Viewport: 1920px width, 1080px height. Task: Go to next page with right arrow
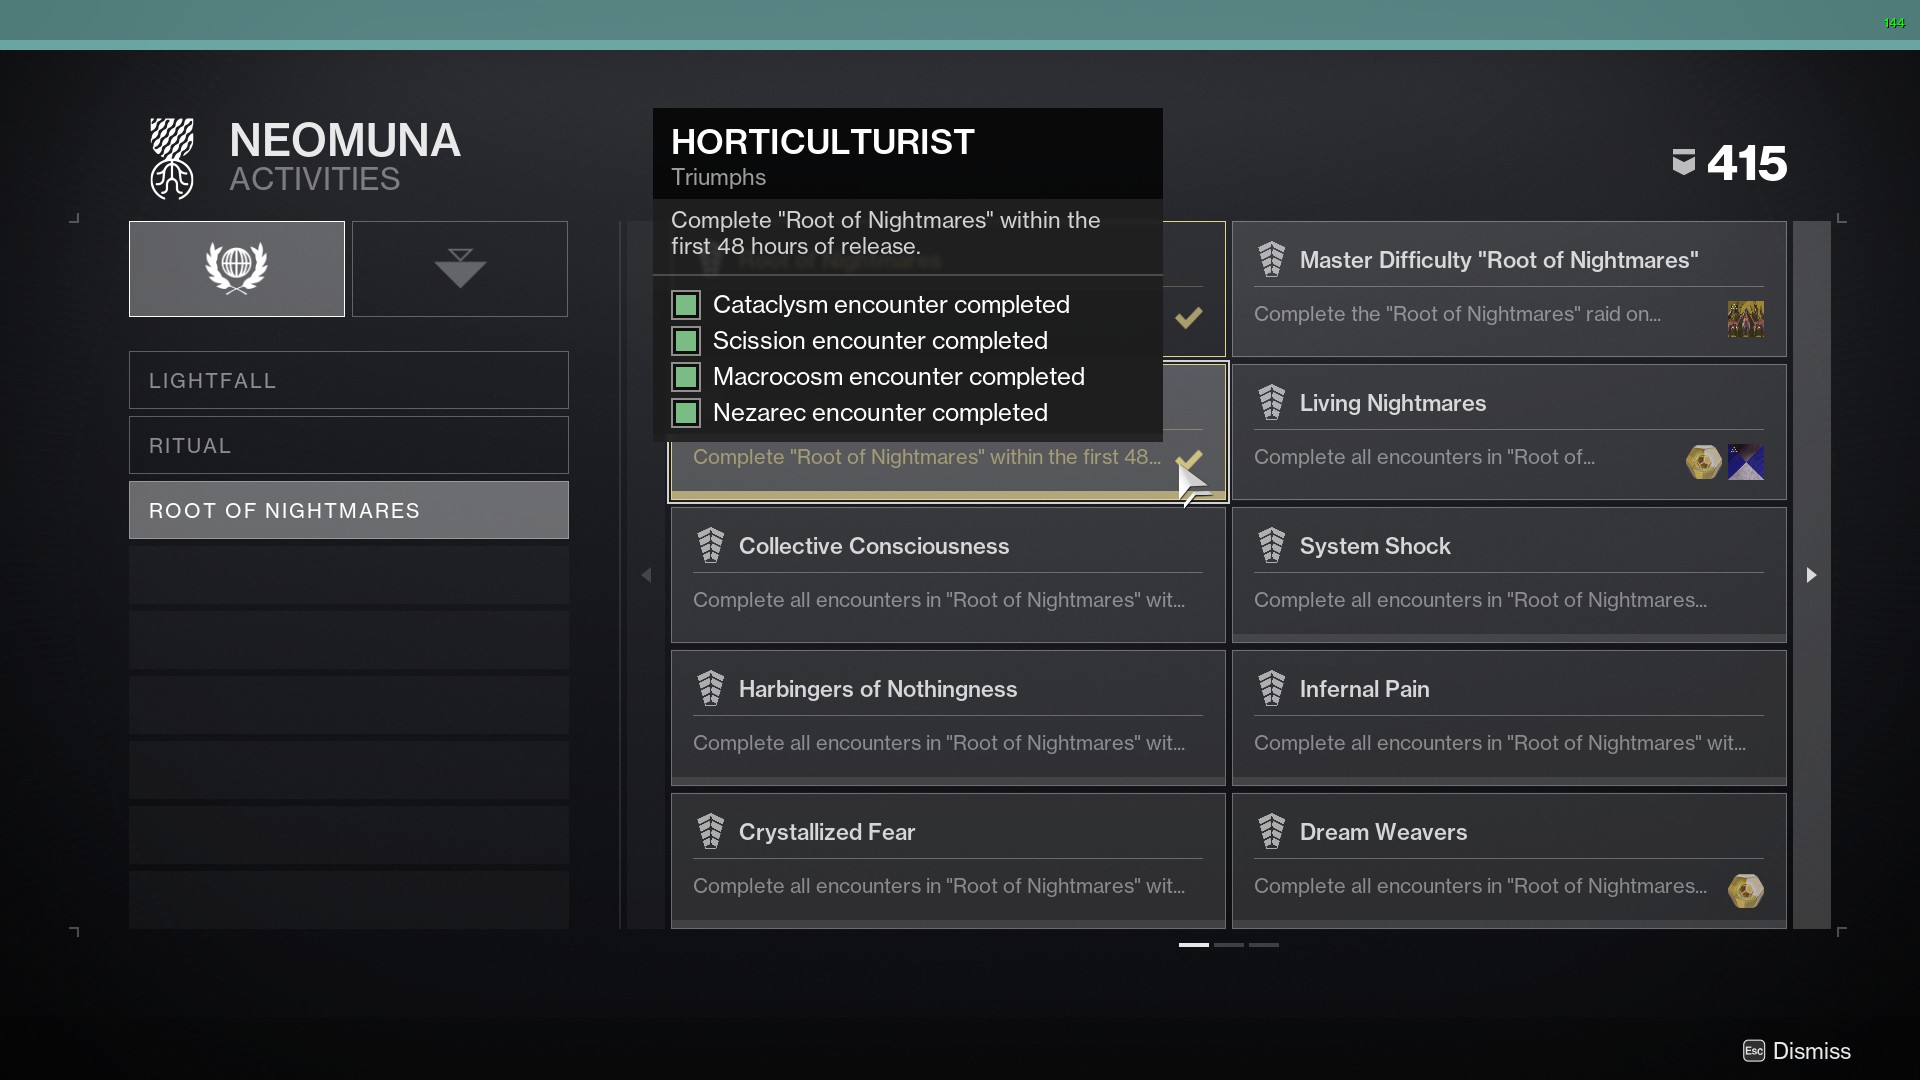[1811, 575]
